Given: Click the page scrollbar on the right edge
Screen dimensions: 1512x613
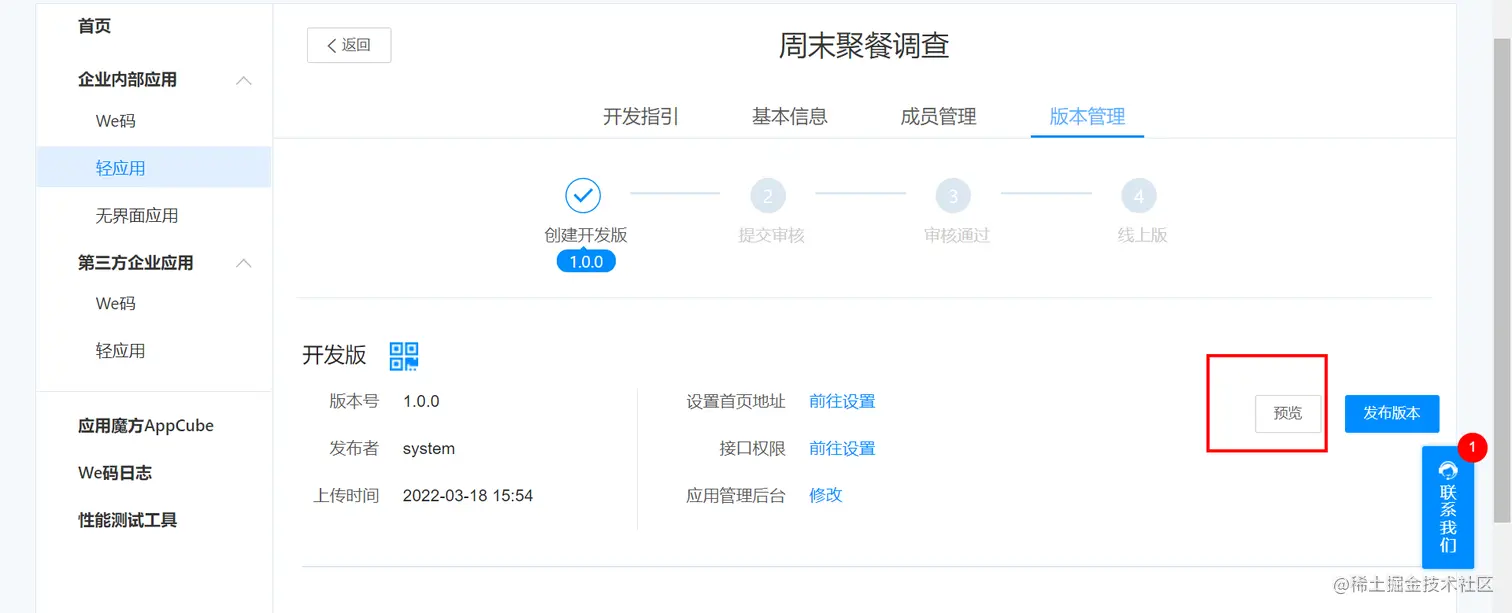Looking at the screenshot, I should 1502,280.
